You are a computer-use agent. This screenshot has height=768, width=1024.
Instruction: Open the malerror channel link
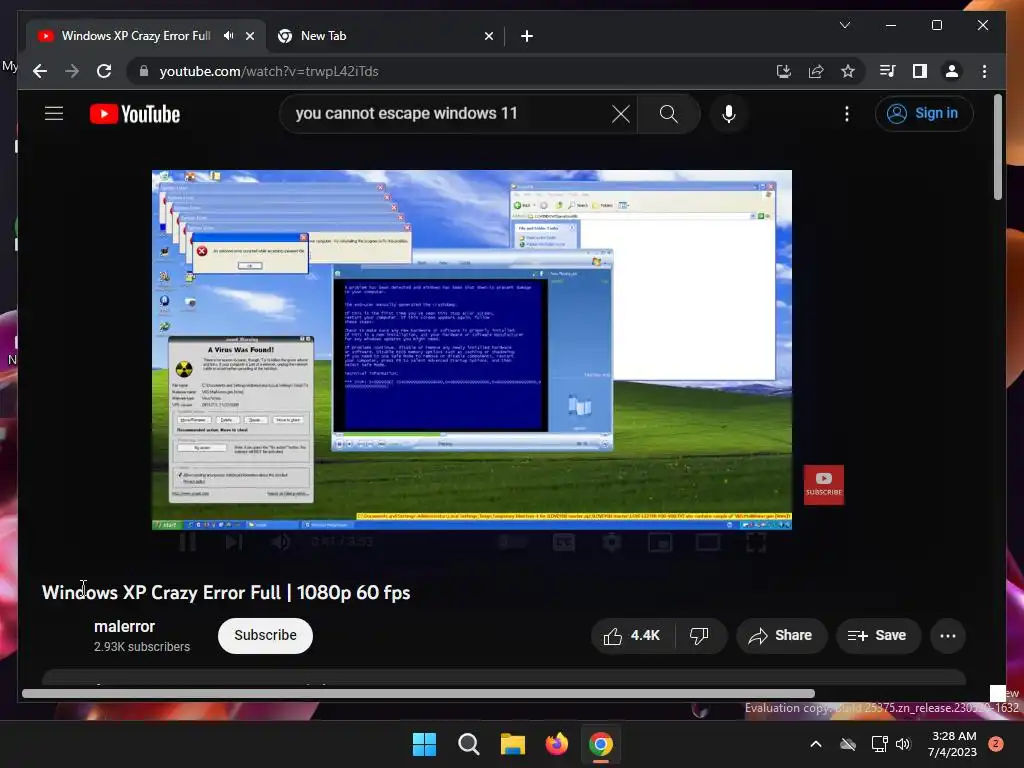click(124, 626)
